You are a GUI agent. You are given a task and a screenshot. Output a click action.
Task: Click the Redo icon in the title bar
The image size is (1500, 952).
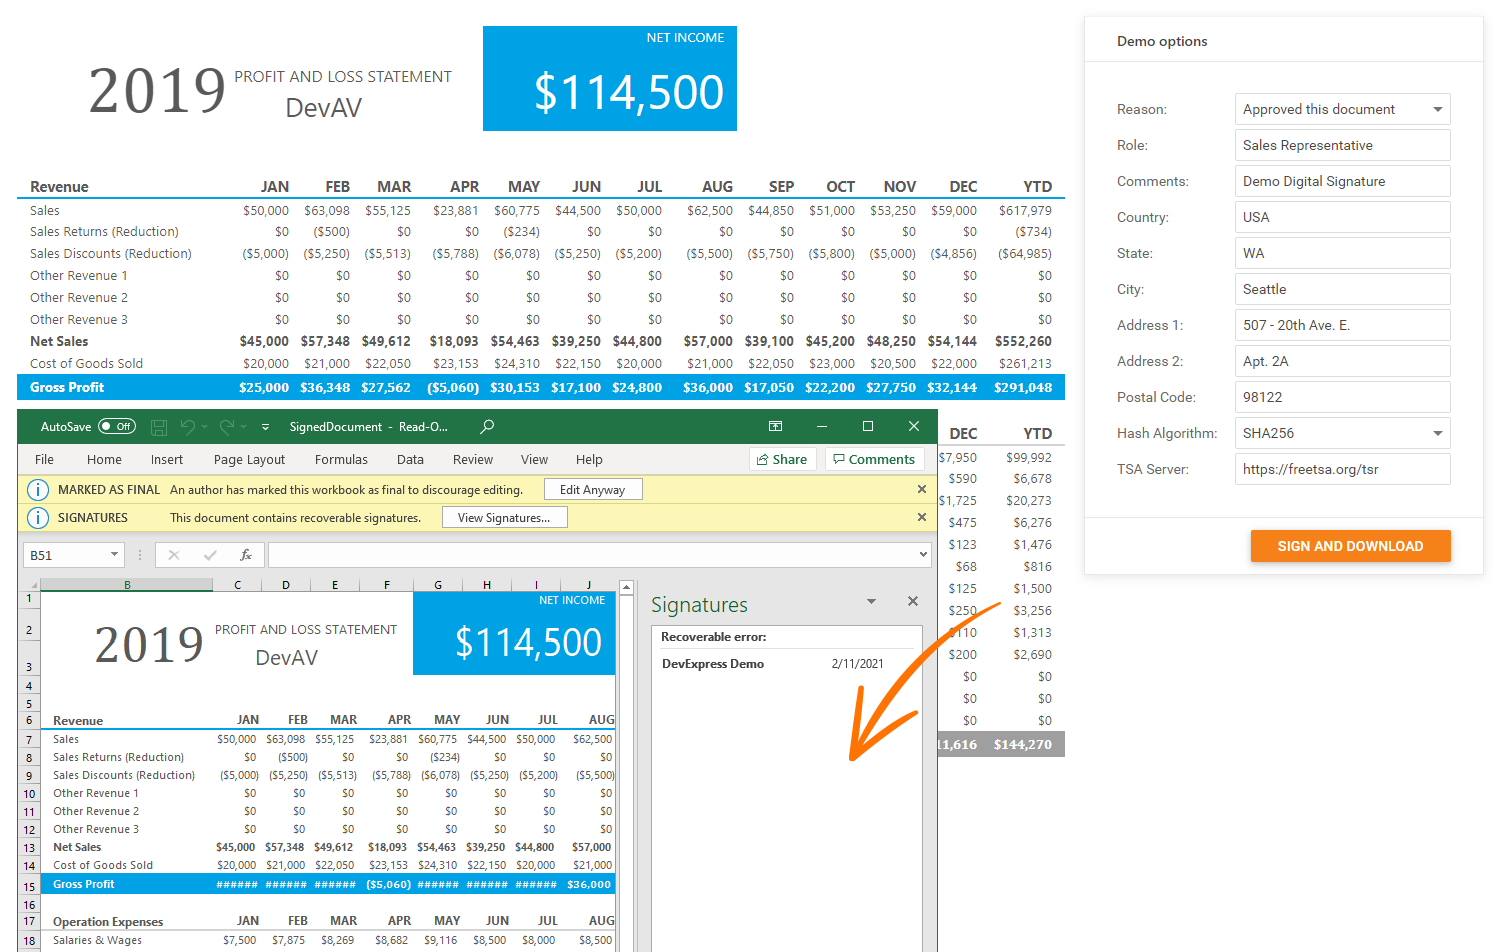tap(228, 426)
